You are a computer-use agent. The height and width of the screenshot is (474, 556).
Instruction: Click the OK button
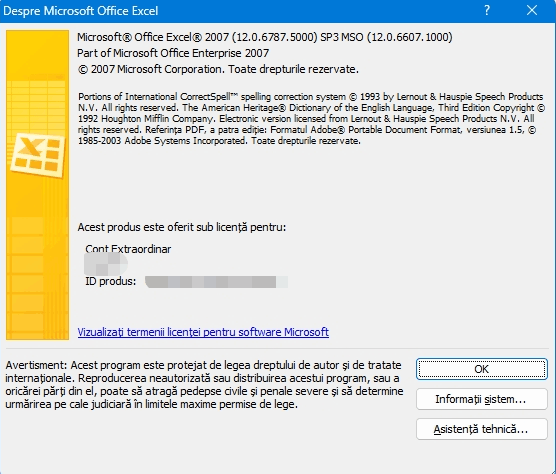click(482, 369)
